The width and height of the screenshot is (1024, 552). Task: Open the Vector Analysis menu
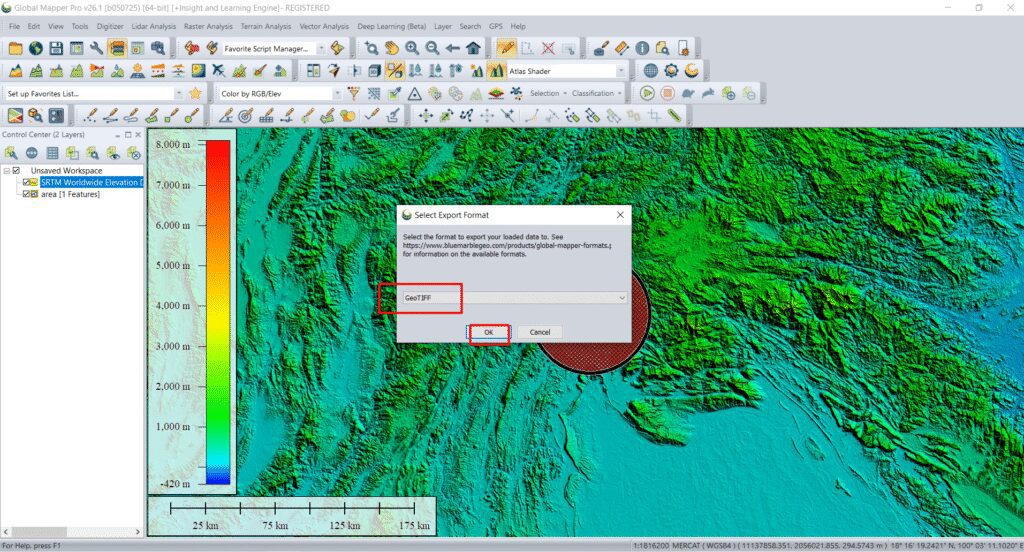click(x=324, y=26)
